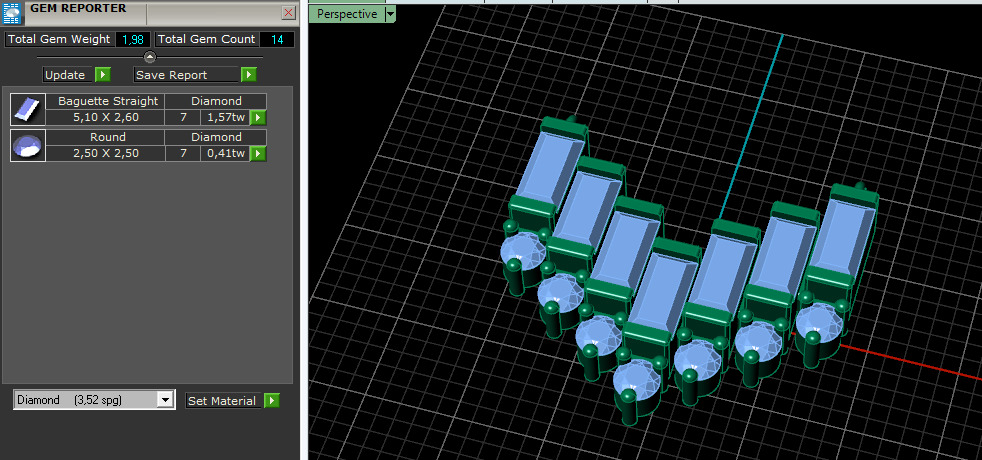
Task: Click the Update button
Action: point(68,75)
